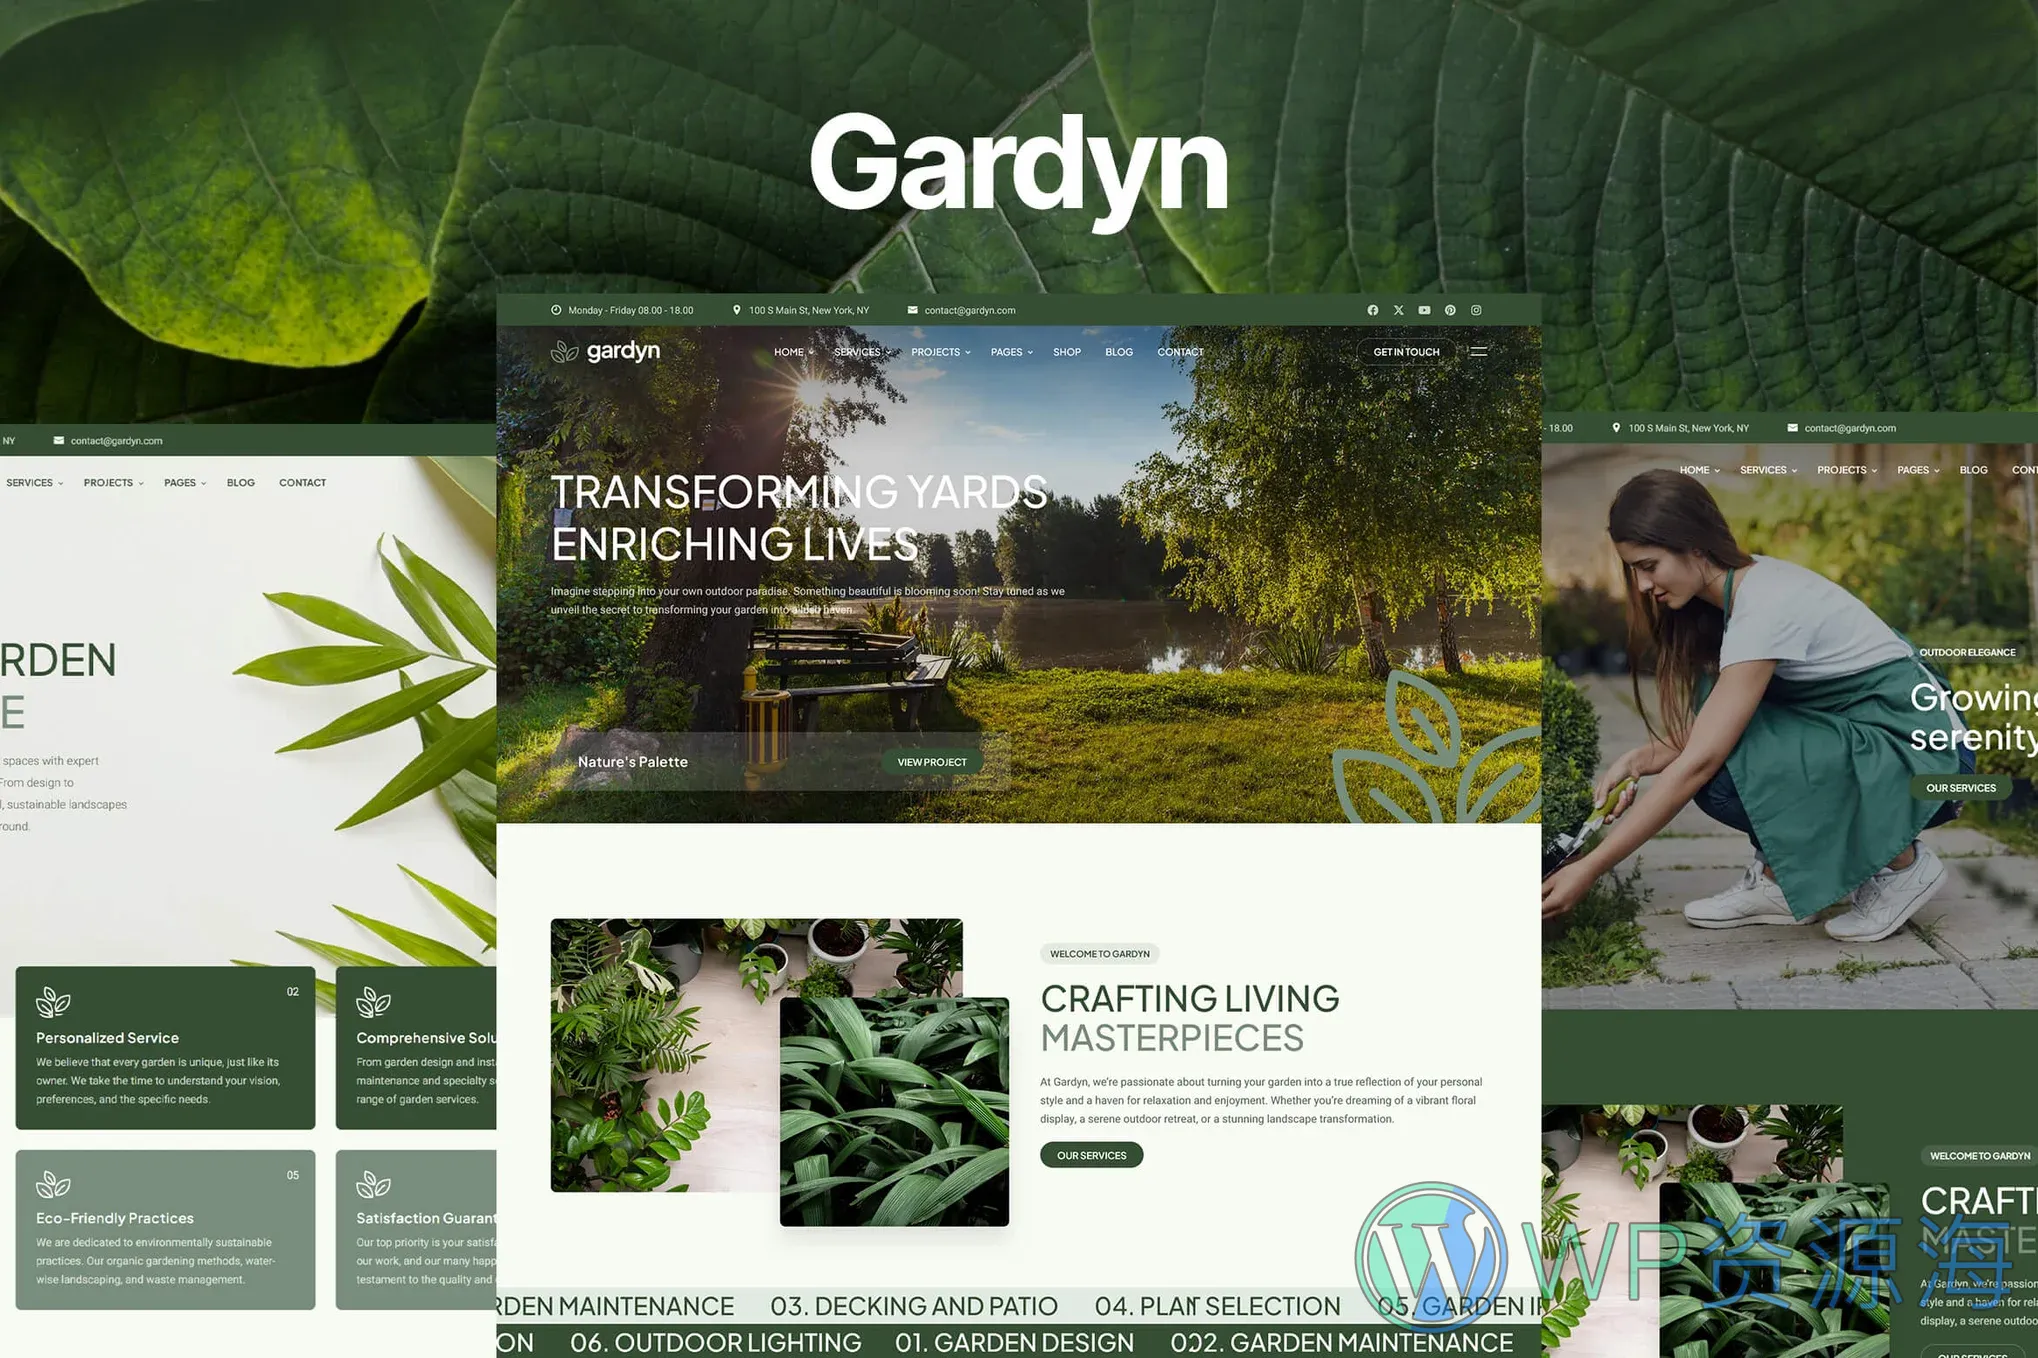
Task: Toggle visibility of HOME menu item
Action: 791,352
